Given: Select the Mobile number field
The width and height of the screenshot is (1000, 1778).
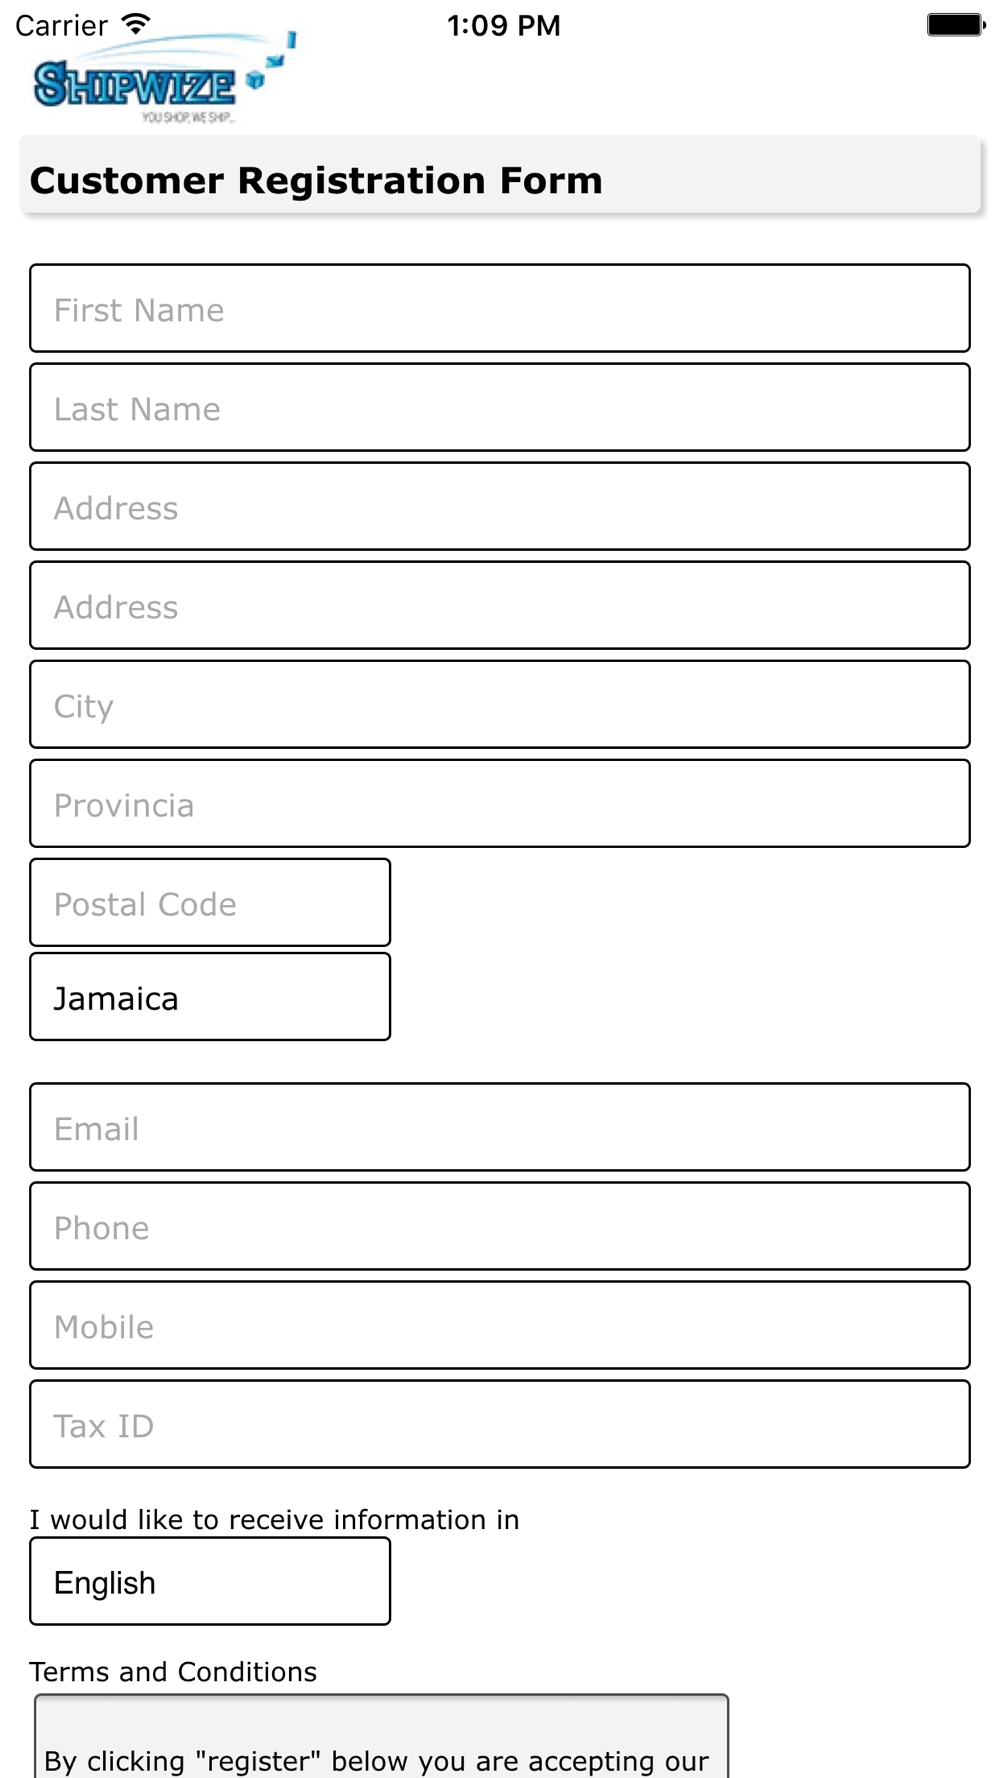Looking at the screenshot, I should pyautogui.click(x=500, y=1325).
